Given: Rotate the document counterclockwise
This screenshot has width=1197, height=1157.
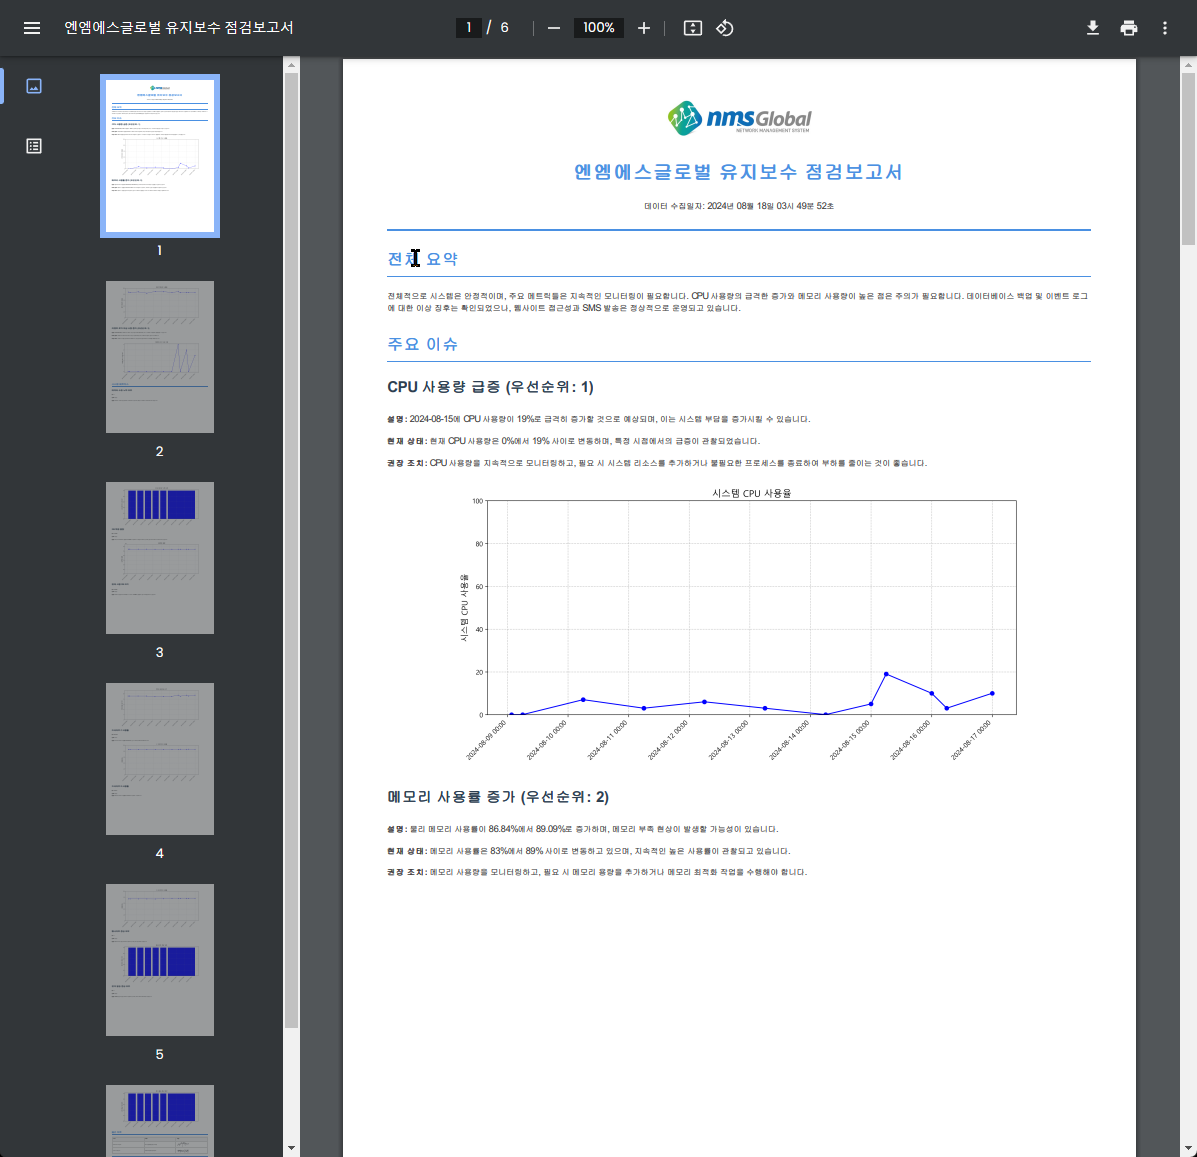Looking at the screenshot, I should pos(724,28).
